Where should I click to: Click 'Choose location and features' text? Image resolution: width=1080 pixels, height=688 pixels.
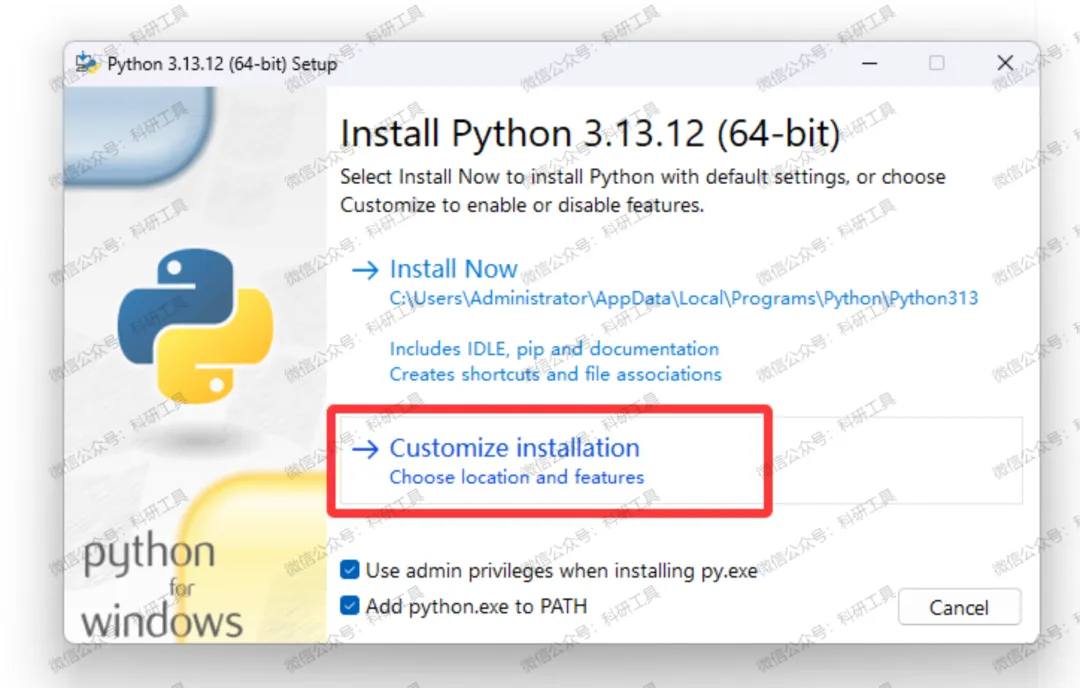tap(517, 477)
